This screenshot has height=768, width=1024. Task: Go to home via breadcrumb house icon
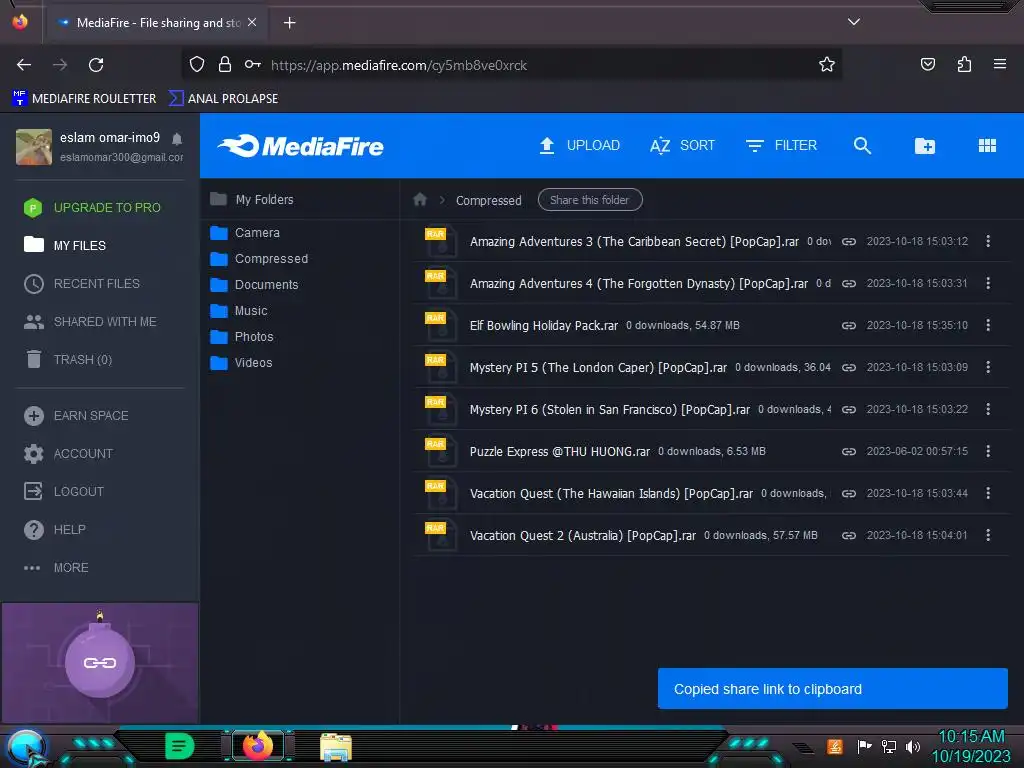[x=420, y=200]
